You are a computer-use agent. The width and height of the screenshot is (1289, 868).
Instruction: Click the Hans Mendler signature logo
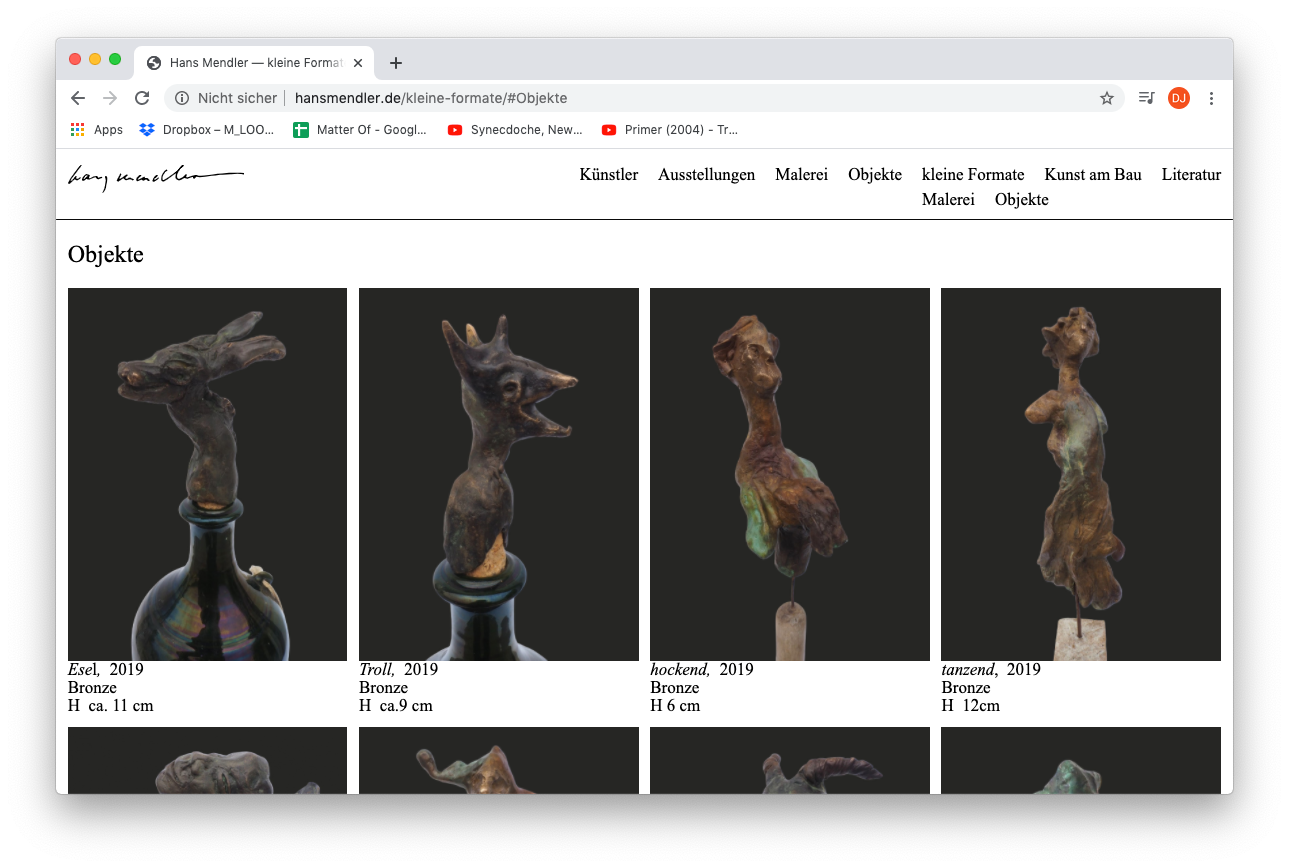[155, 177]
